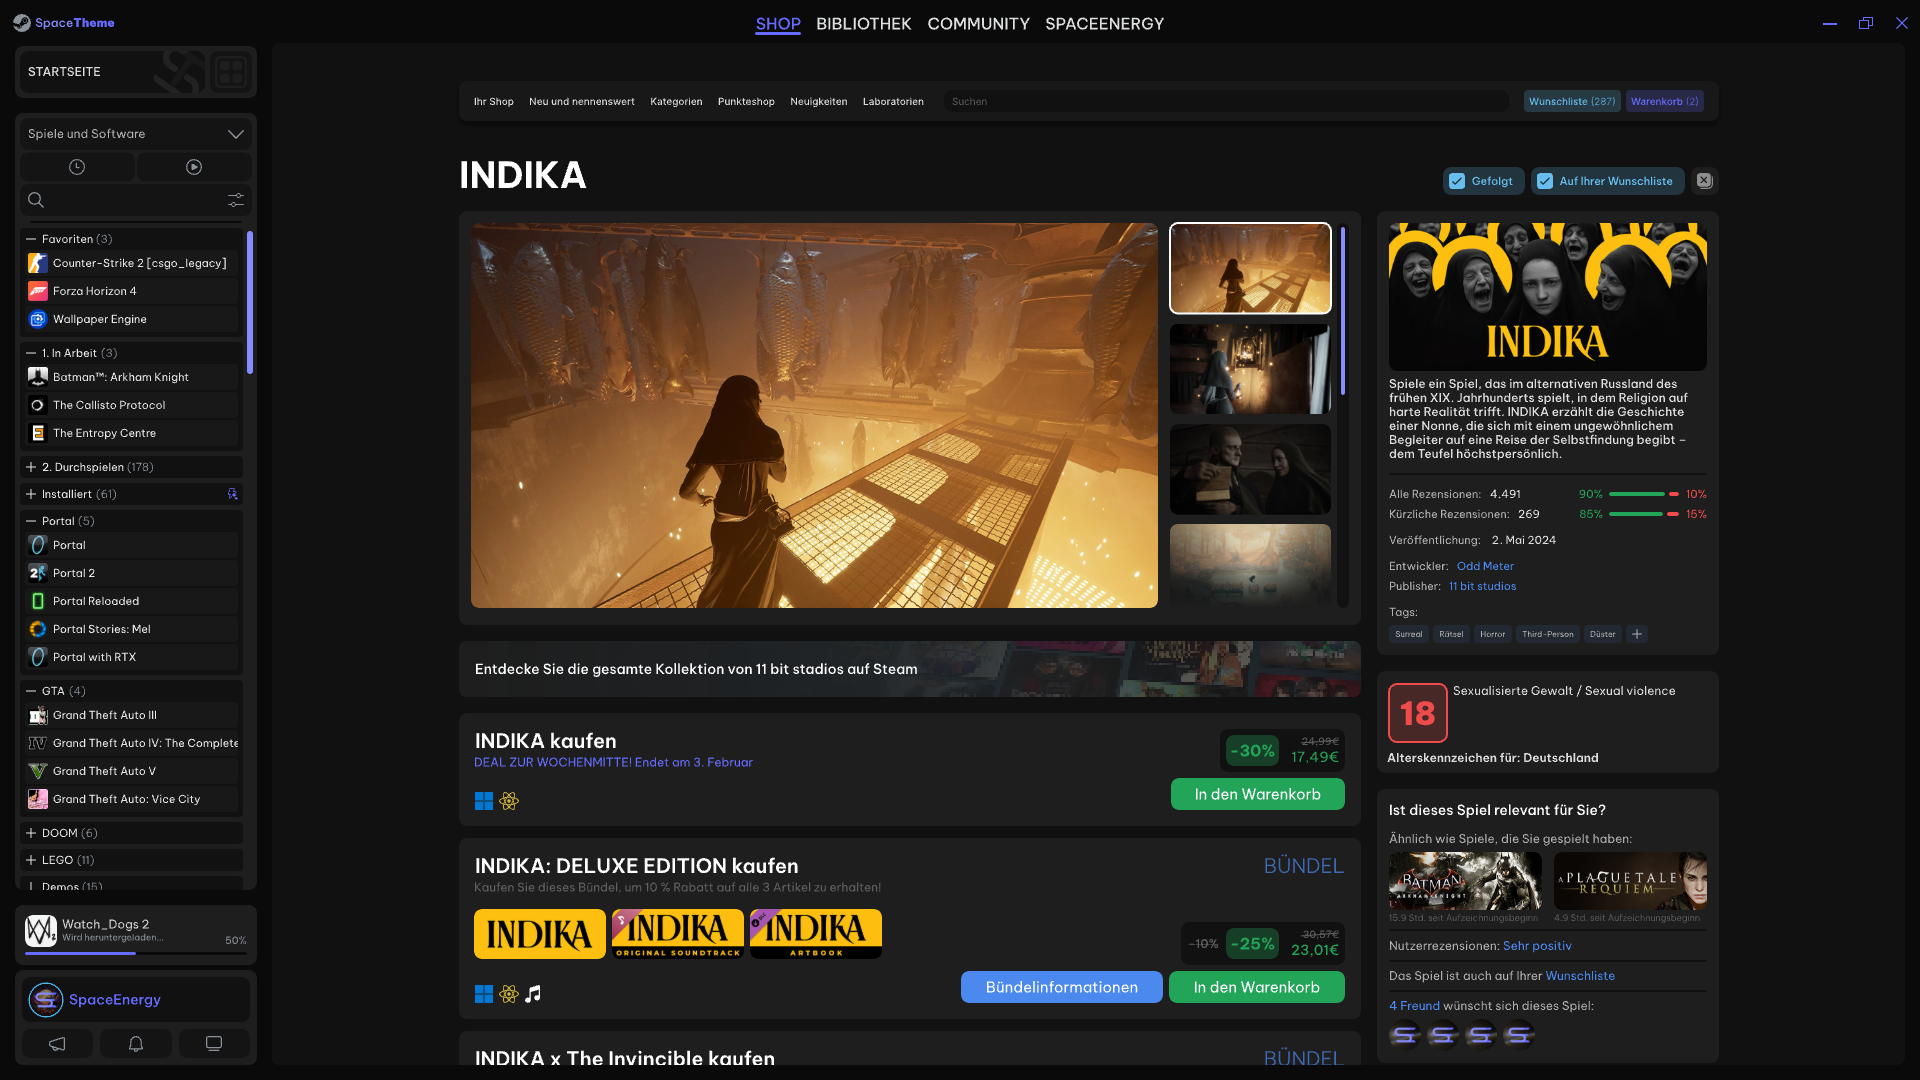Click the recent activity clock icon
The image size is (1920, 1080).
(77, 167)
